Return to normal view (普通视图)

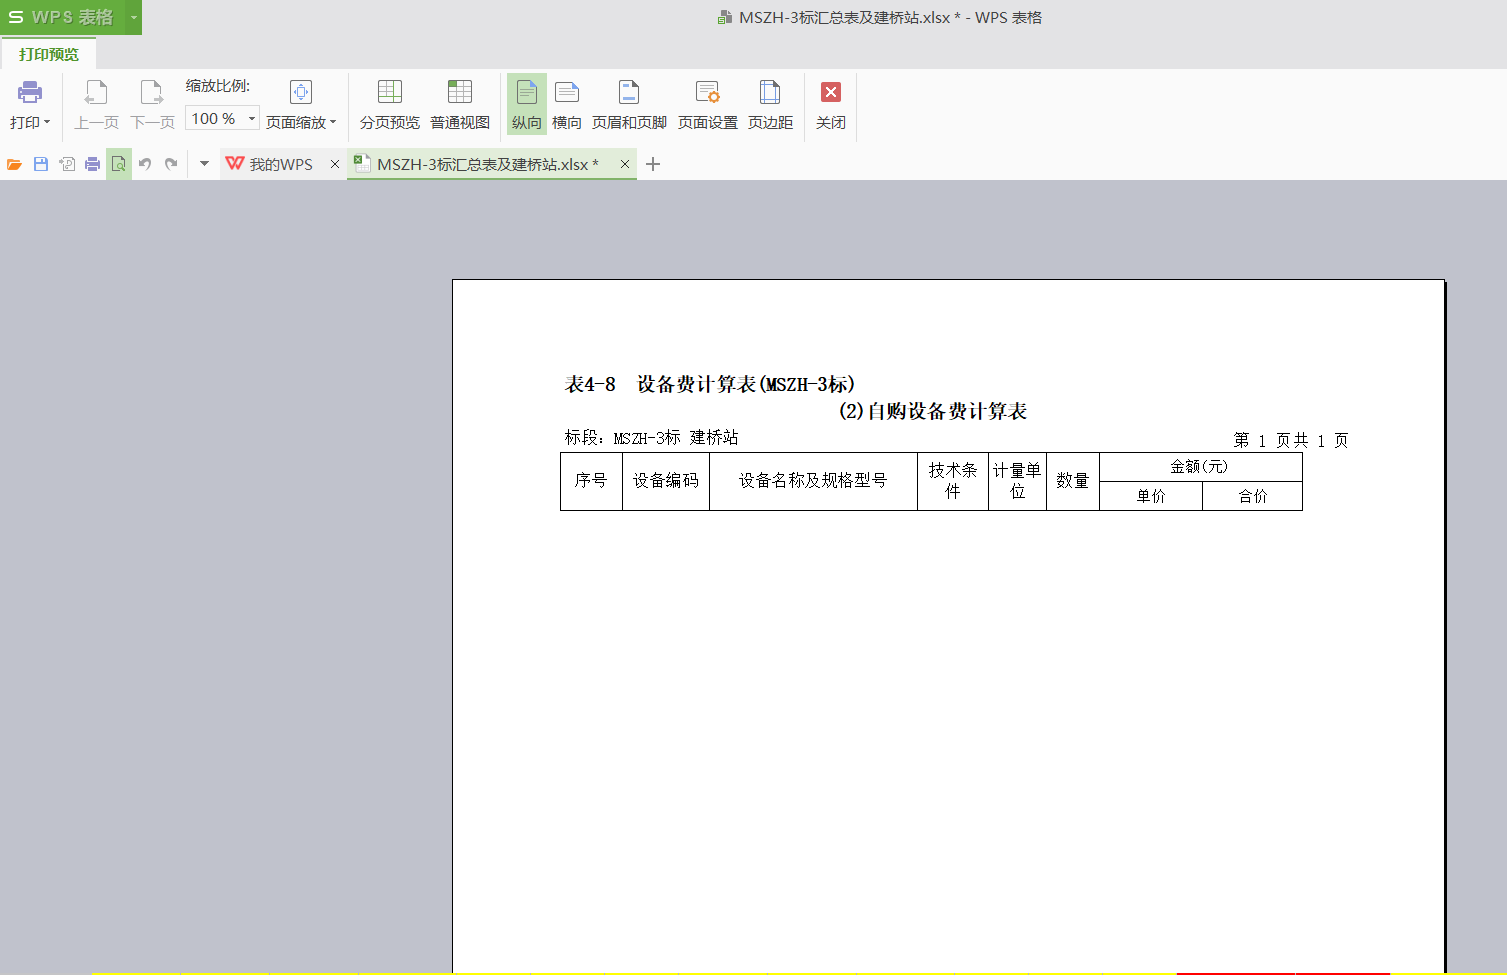tap(460, 105)
